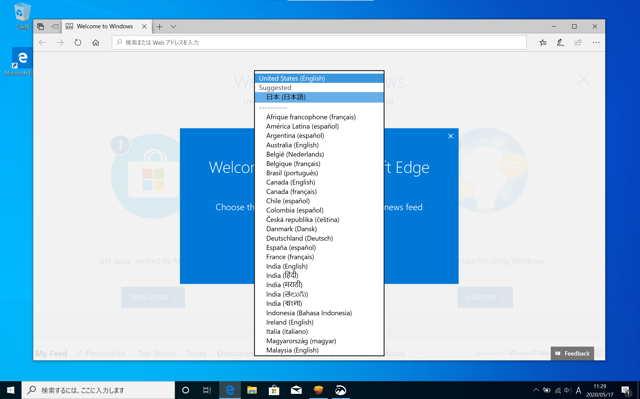Image resolution: width=640 pixels, height=399 pixels.
Task: Select United States (English) option
Action: click(x=319, y=78)
